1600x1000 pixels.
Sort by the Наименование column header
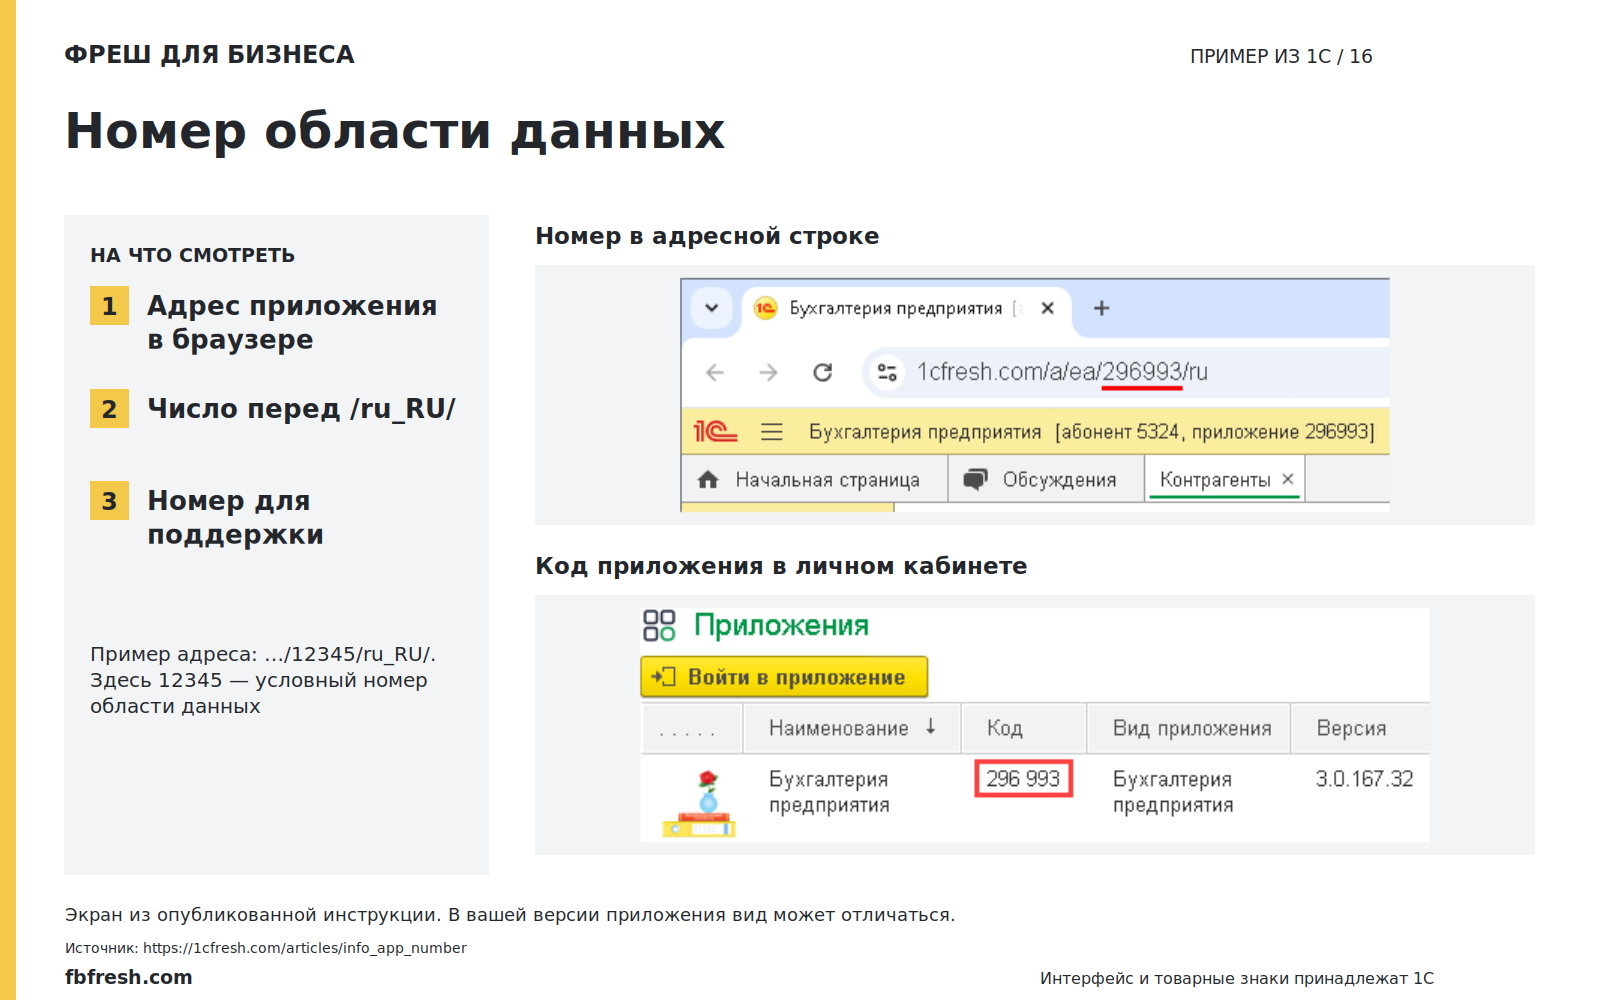tap(851, 728)
